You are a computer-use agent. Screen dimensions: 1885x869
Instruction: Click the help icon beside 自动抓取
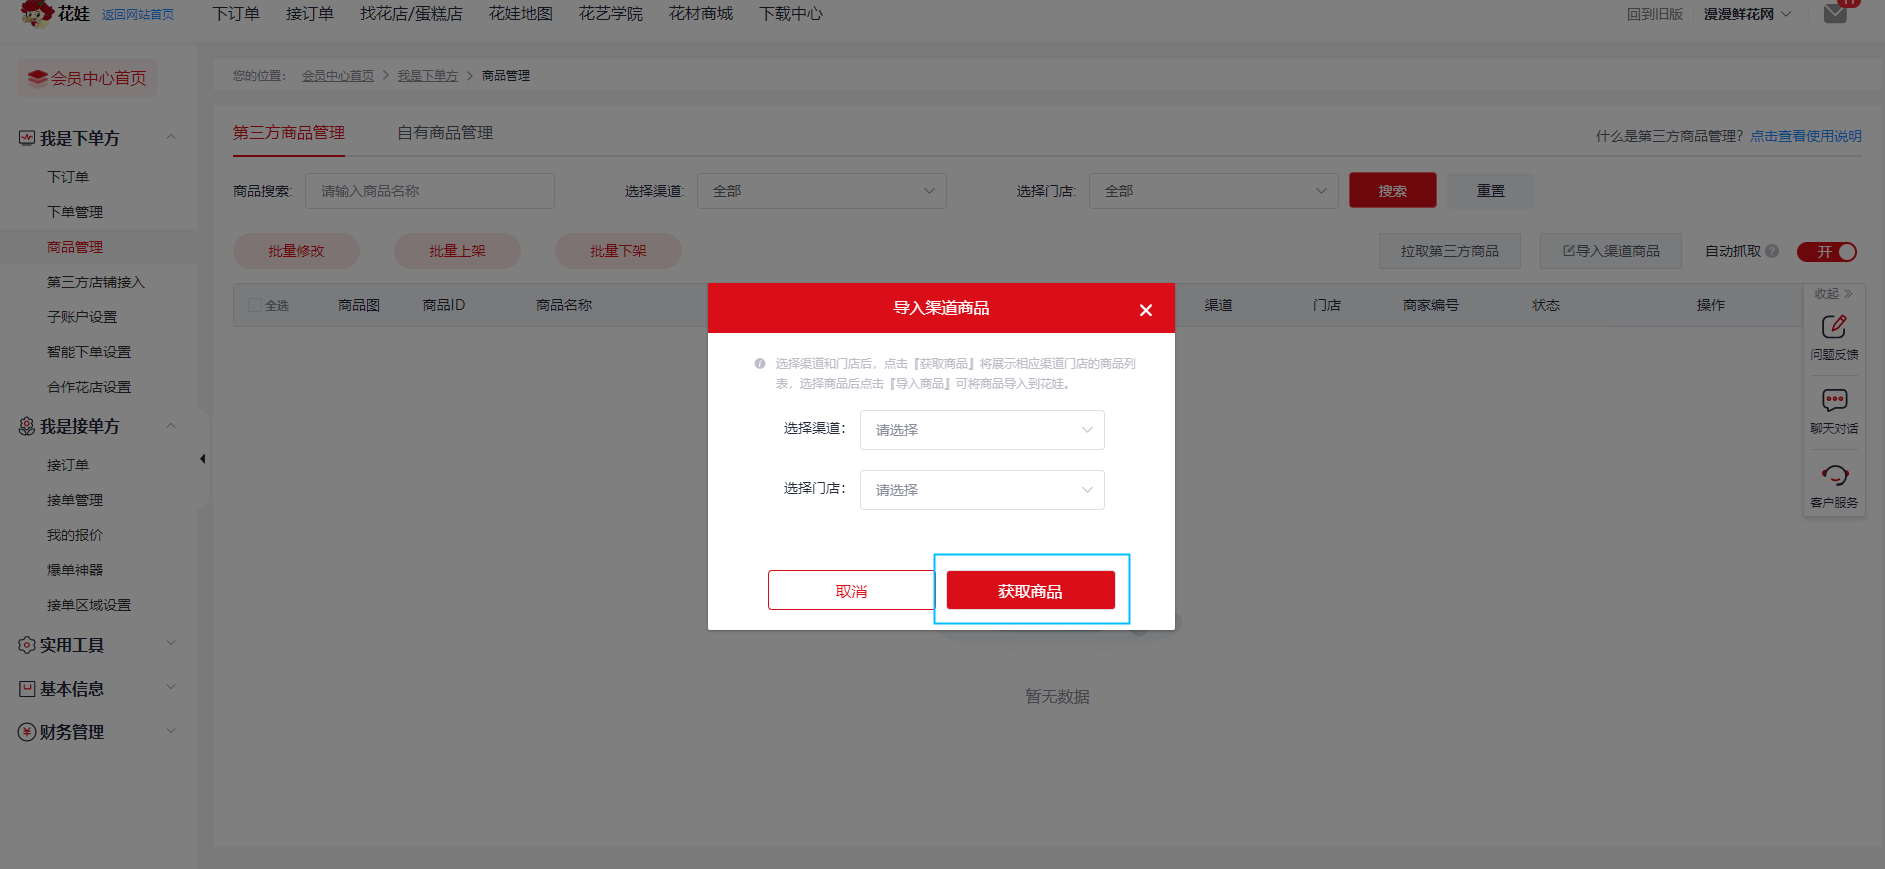tap(1772, 252)
